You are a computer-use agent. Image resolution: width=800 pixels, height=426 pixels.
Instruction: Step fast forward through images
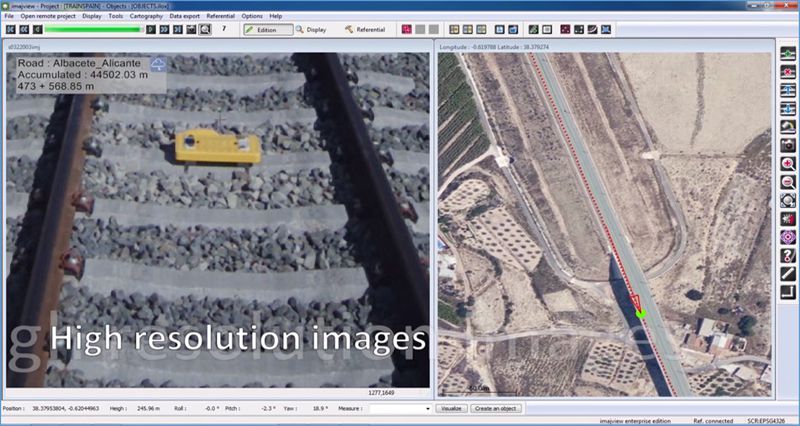164,30
